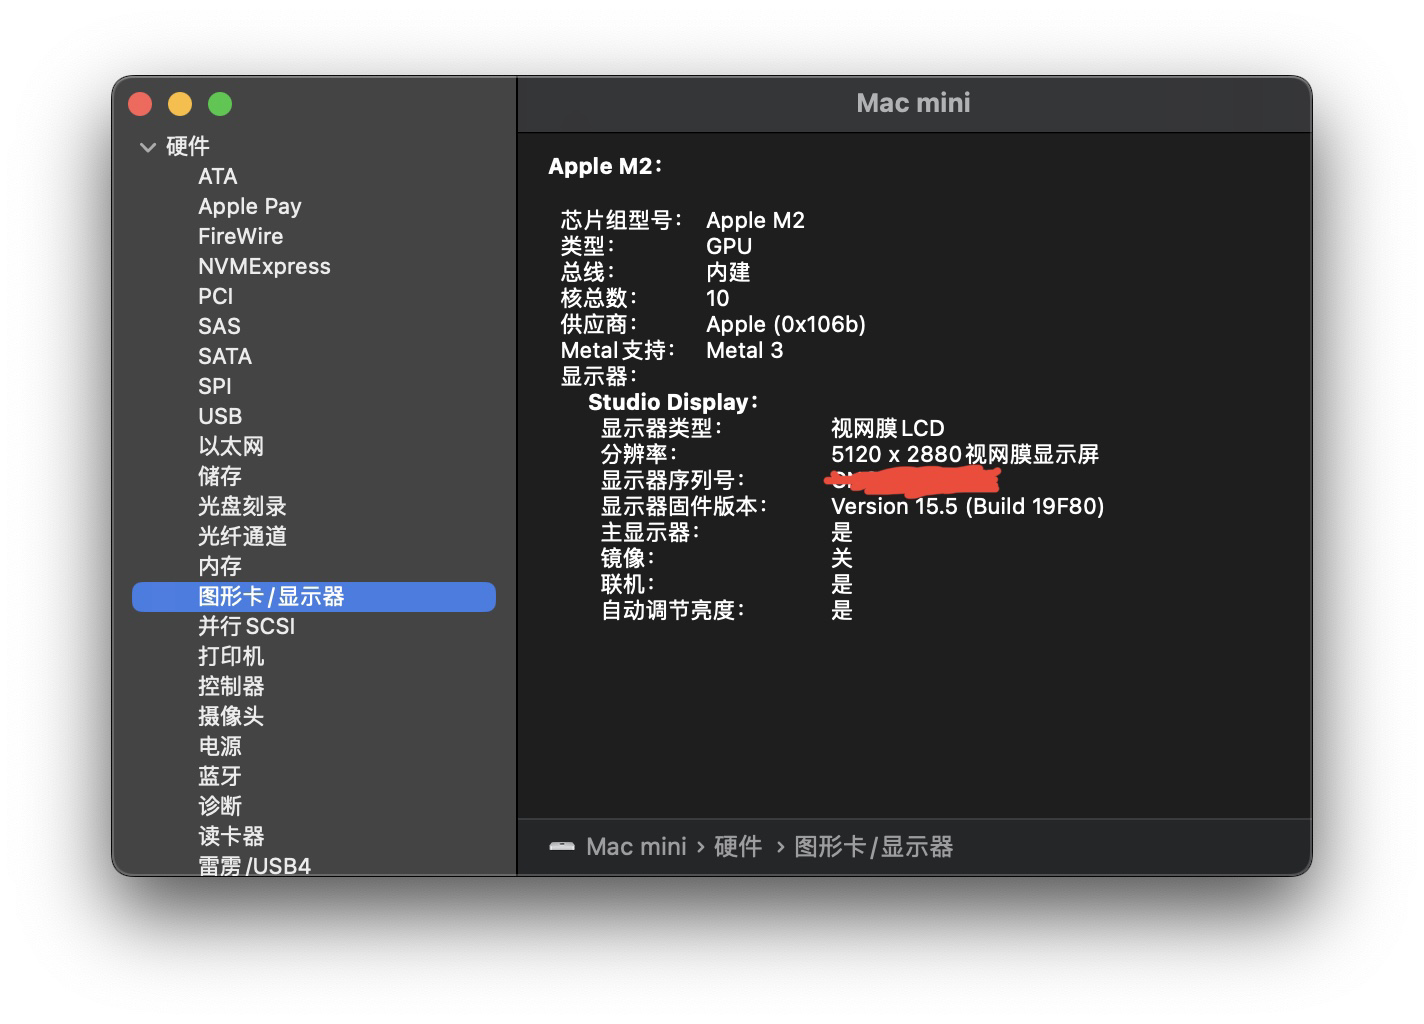Viewport: 1424px width, 1024px height.
Task: Click 图形卡/显示器 in the path bar
Action: [x=874, y=847]
